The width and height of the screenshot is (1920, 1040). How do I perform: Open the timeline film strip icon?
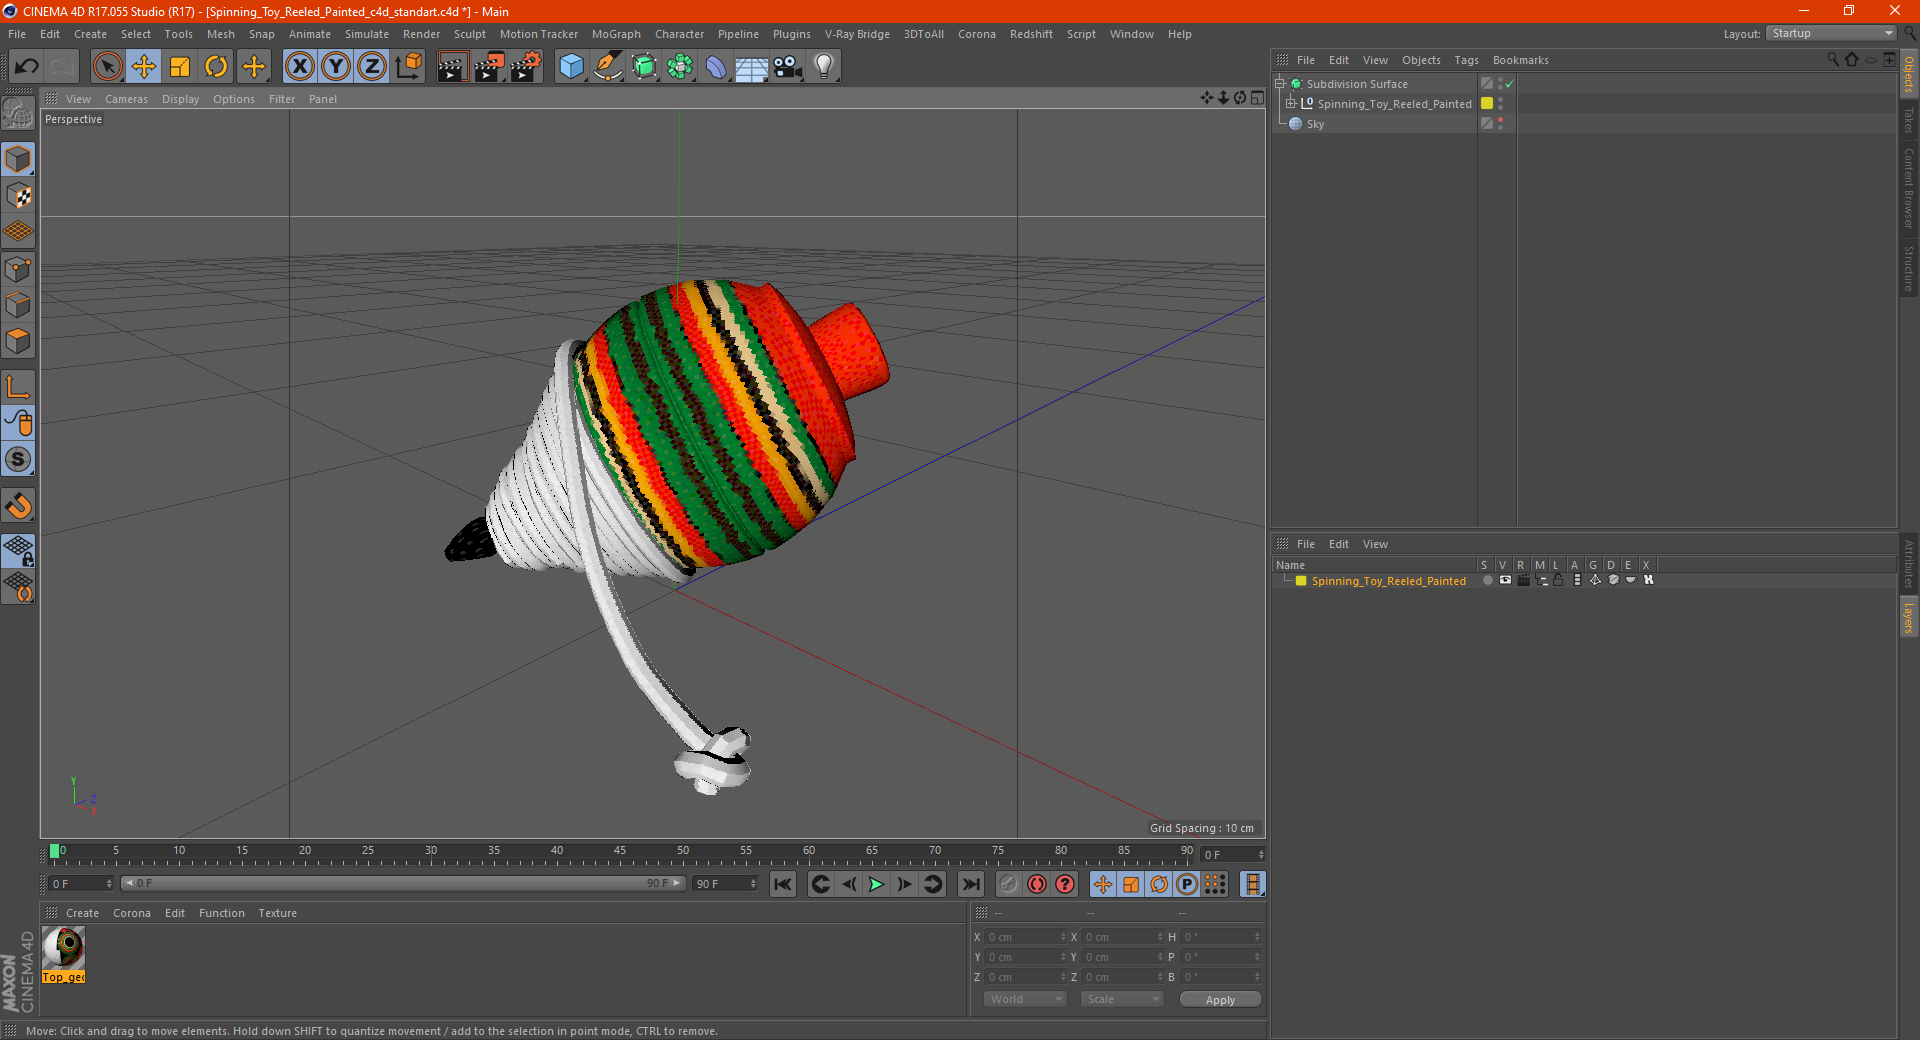click(1252, 884)
